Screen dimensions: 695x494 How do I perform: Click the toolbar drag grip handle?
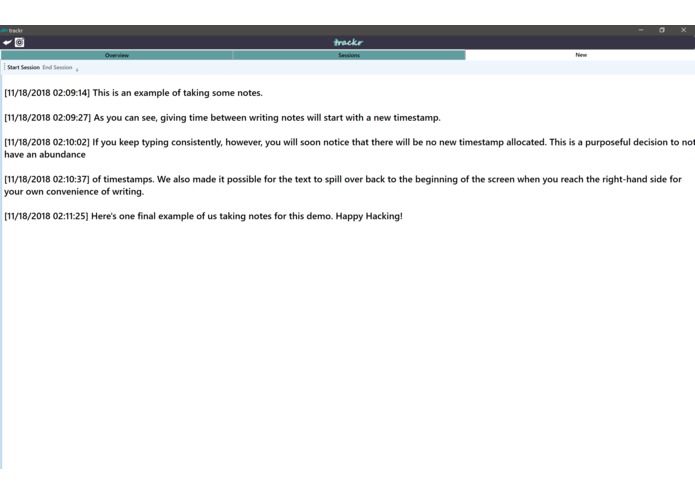pyautogui.click(x=4, y=67)
